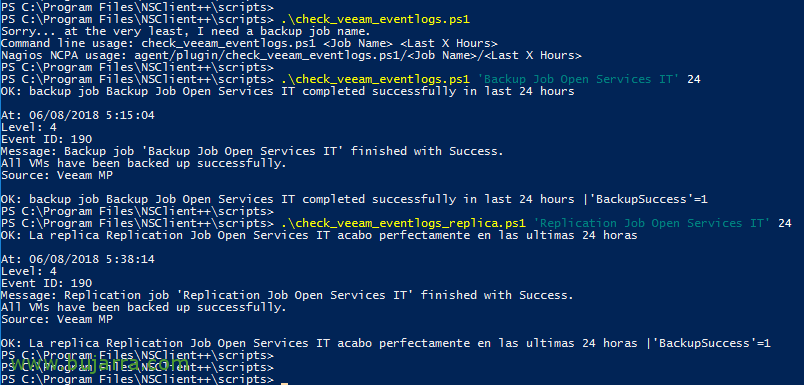This screenshot has width=804, height=385.
Task: Click the first 'Source: Veeam MP' line
Action: click(x=57, y=175)
